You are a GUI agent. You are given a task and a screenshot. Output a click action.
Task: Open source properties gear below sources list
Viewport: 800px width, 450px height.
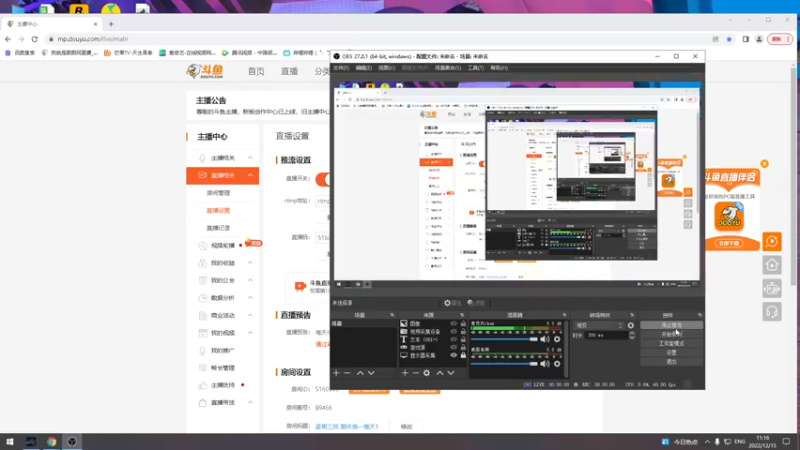(x=427, y=373)
